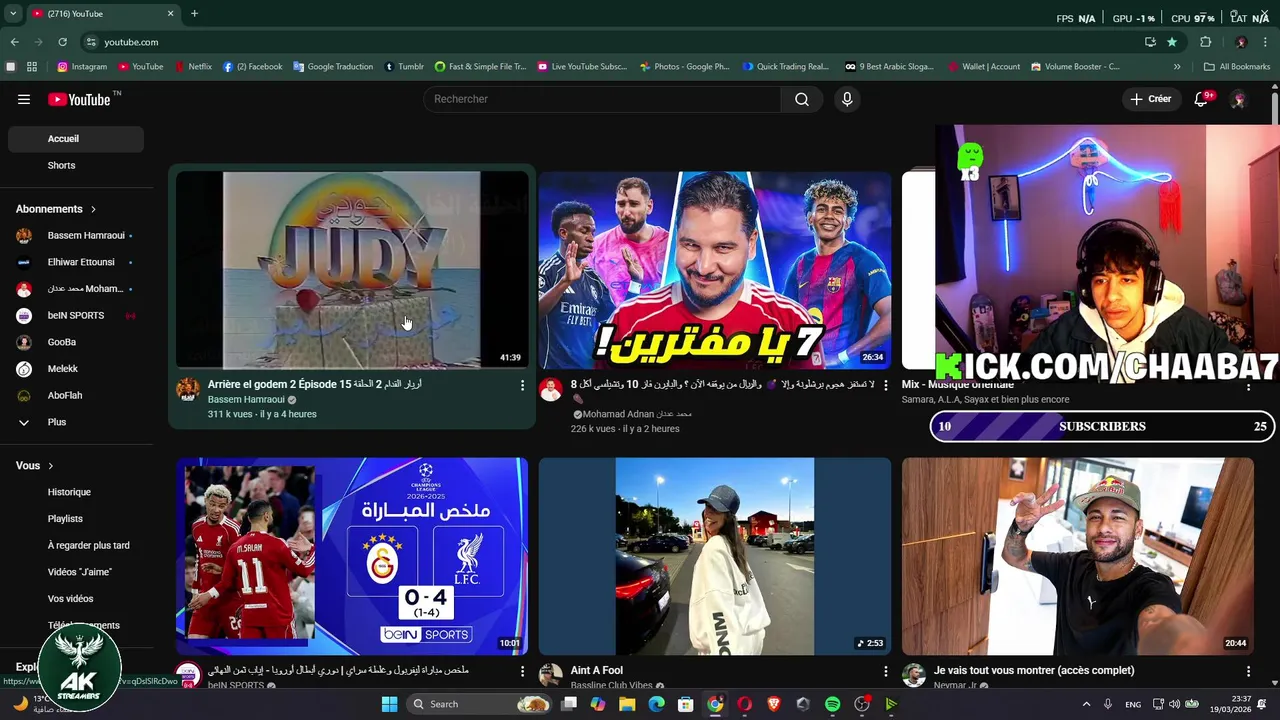
Task: Go back with the browser back arrow
Action: pyautogui.click(x=14, y=42)
